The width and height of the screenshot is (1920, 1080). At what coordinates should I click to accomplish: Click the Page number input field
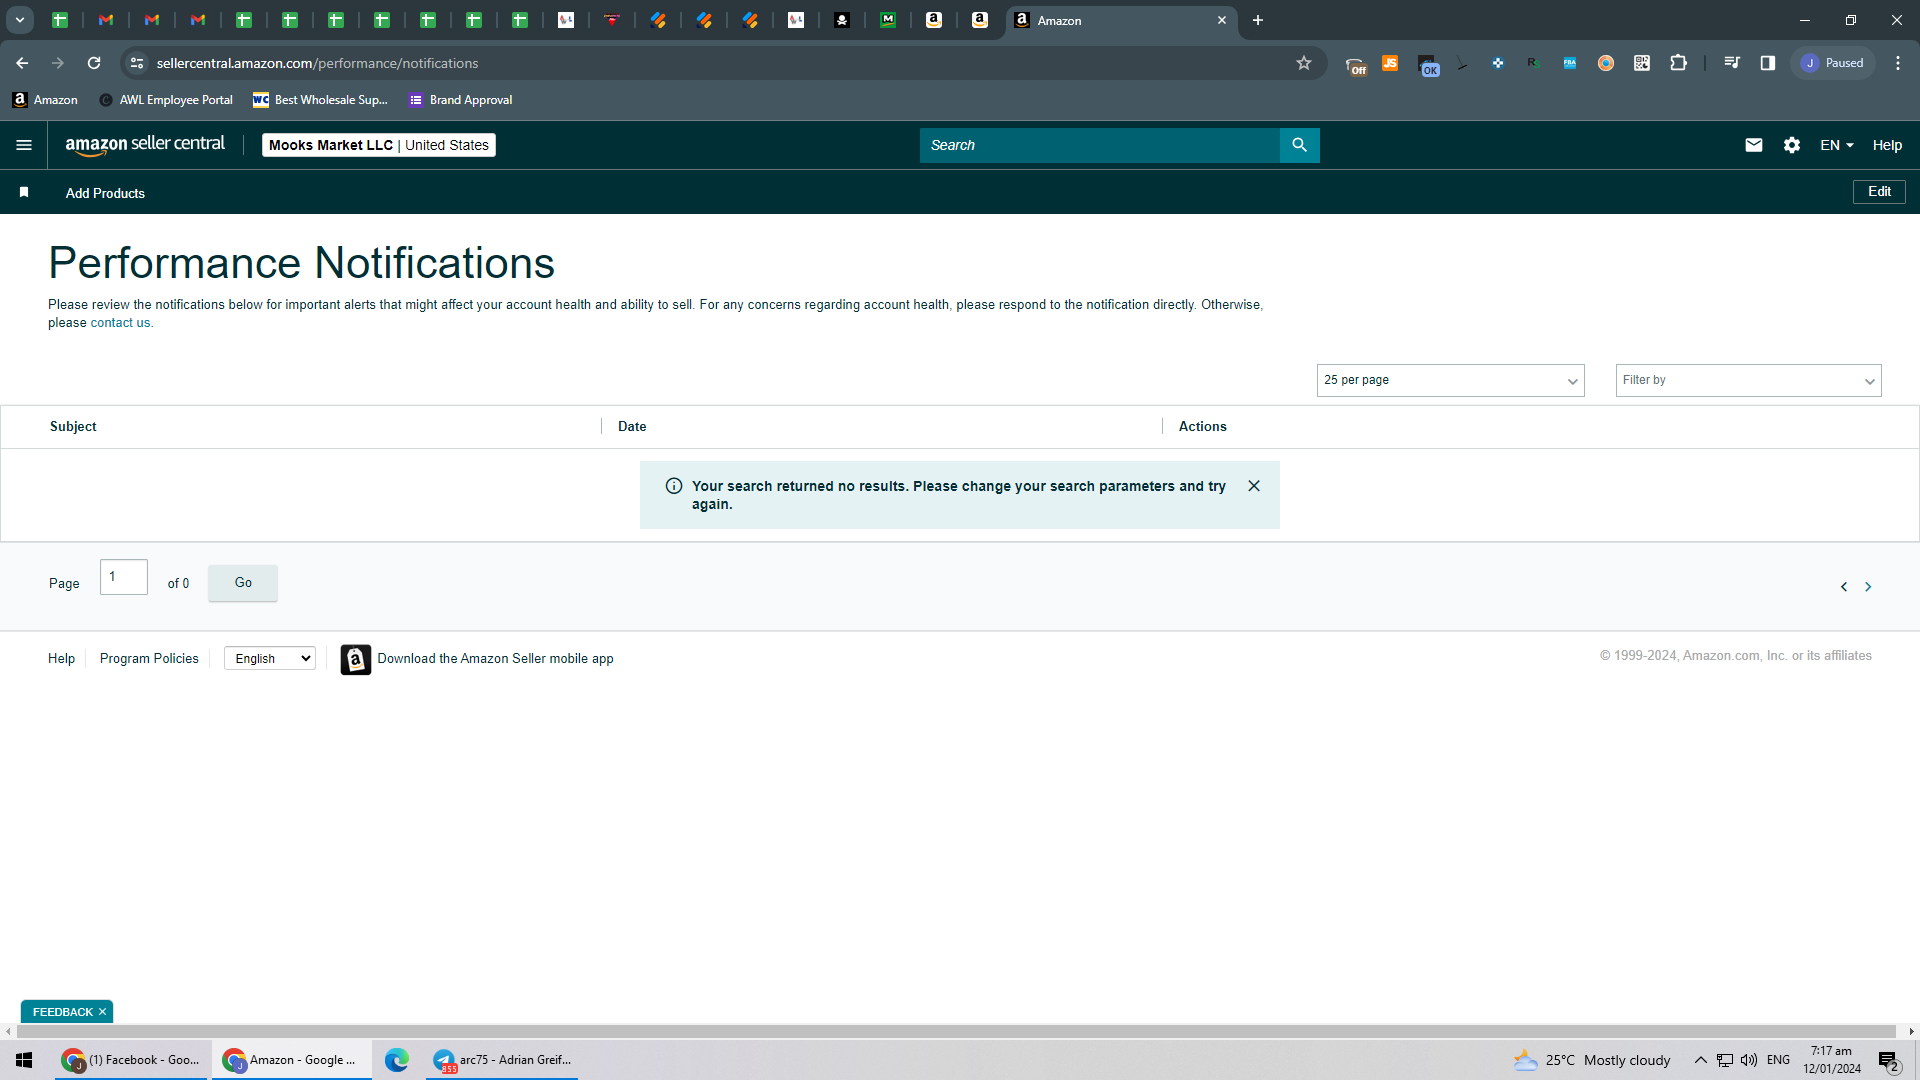124,577
